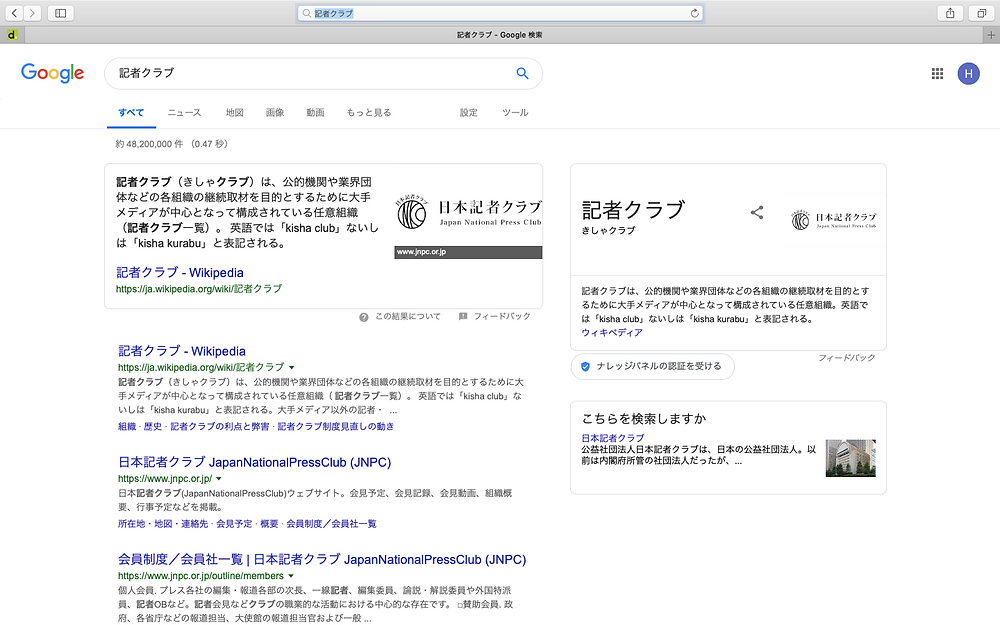Open the ウィキペディア link in knowledge panel
Viewport: 1000px width, 625px height.
[x=612, y=333]
